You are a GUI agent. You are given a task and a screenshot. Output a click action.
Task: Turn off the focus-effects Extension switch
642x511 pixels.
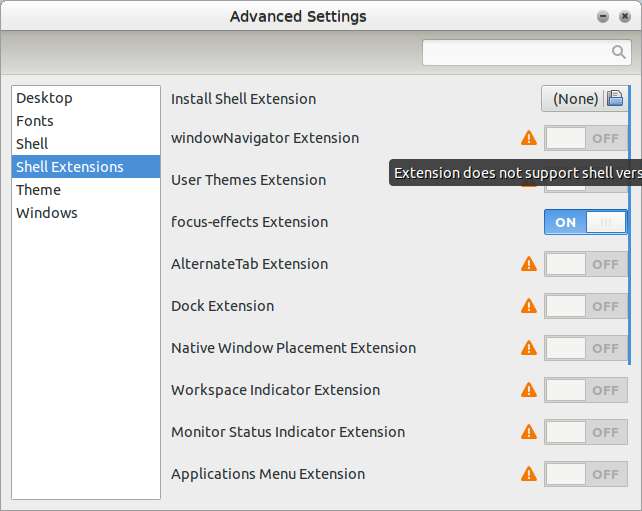[585, 222]
